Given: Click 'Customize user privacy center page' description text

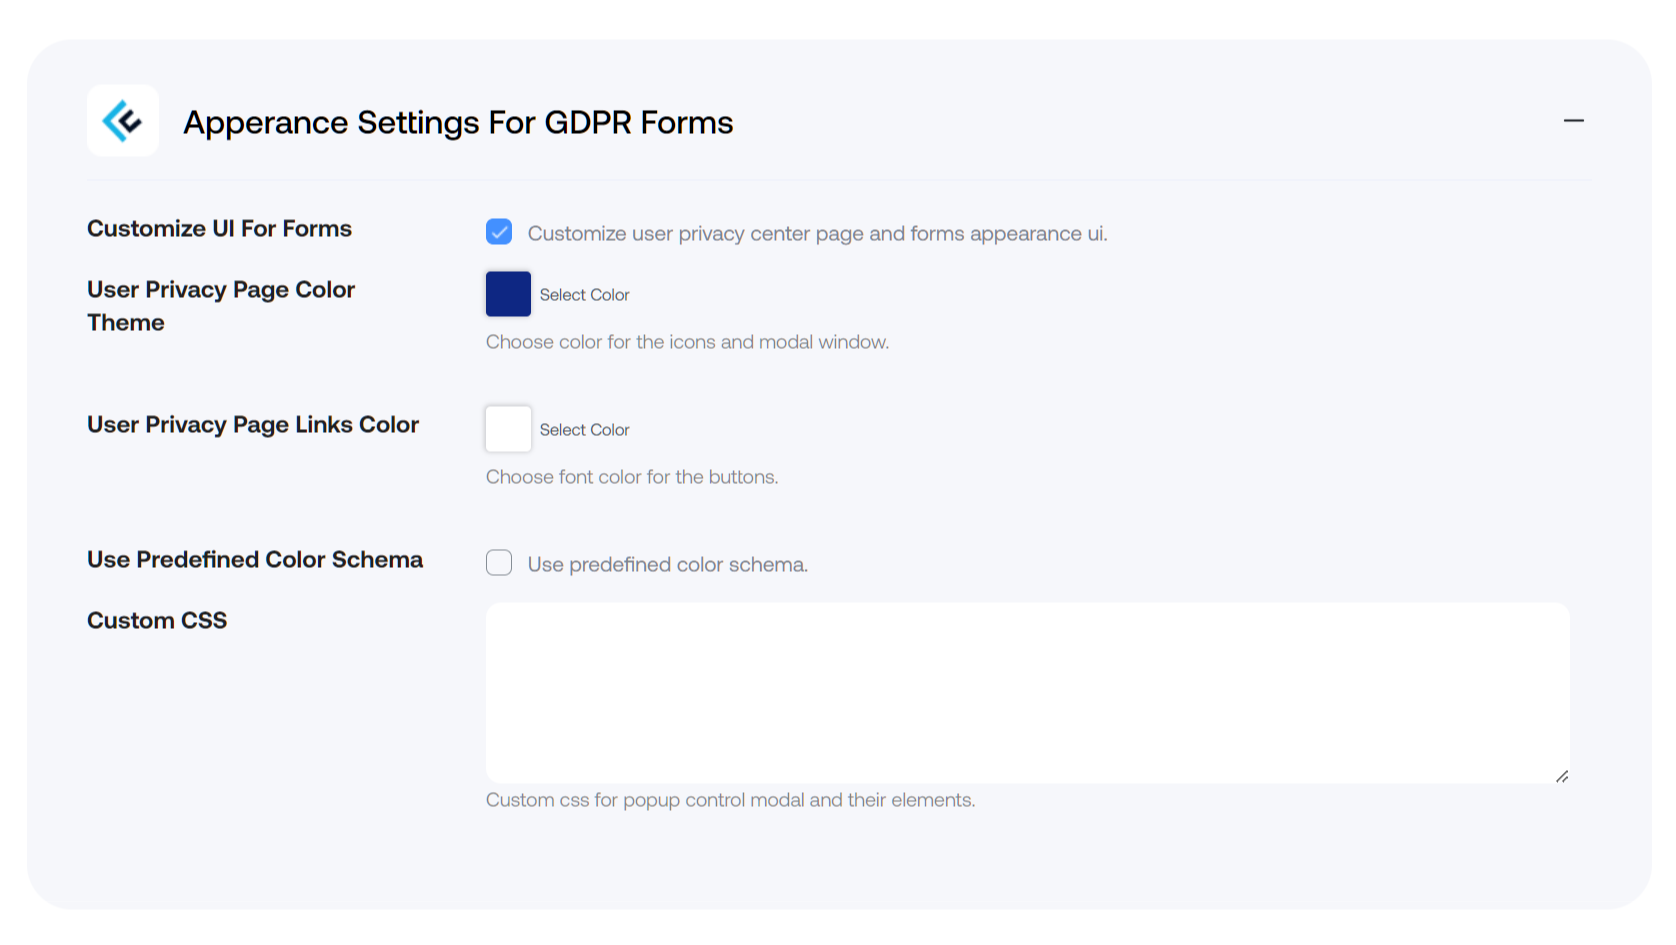Looking at the screenshot, I should tap(817, 234).
